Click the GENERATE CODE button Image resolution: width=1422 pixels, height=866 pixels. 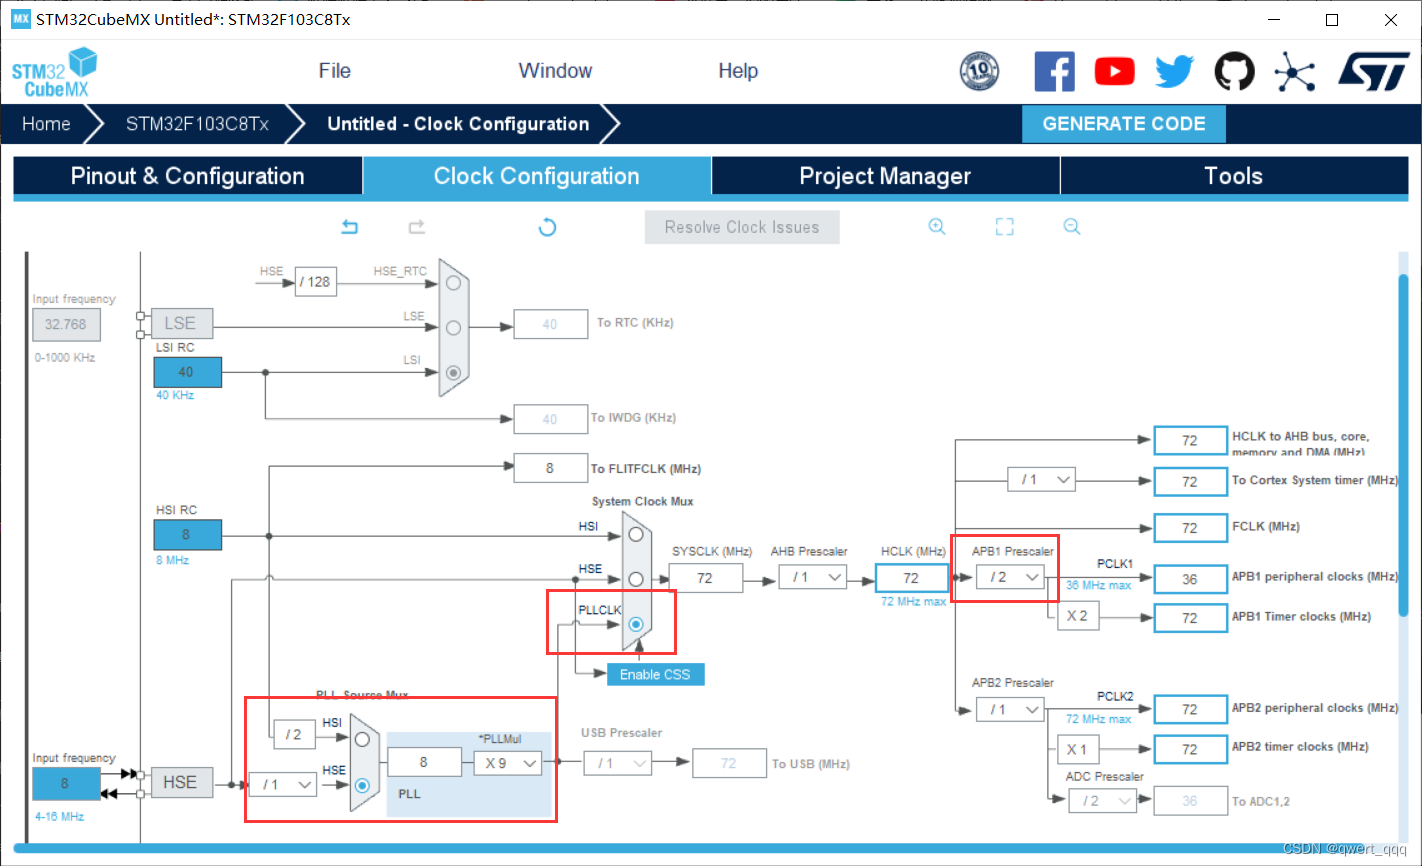(x=1124, y=124)
